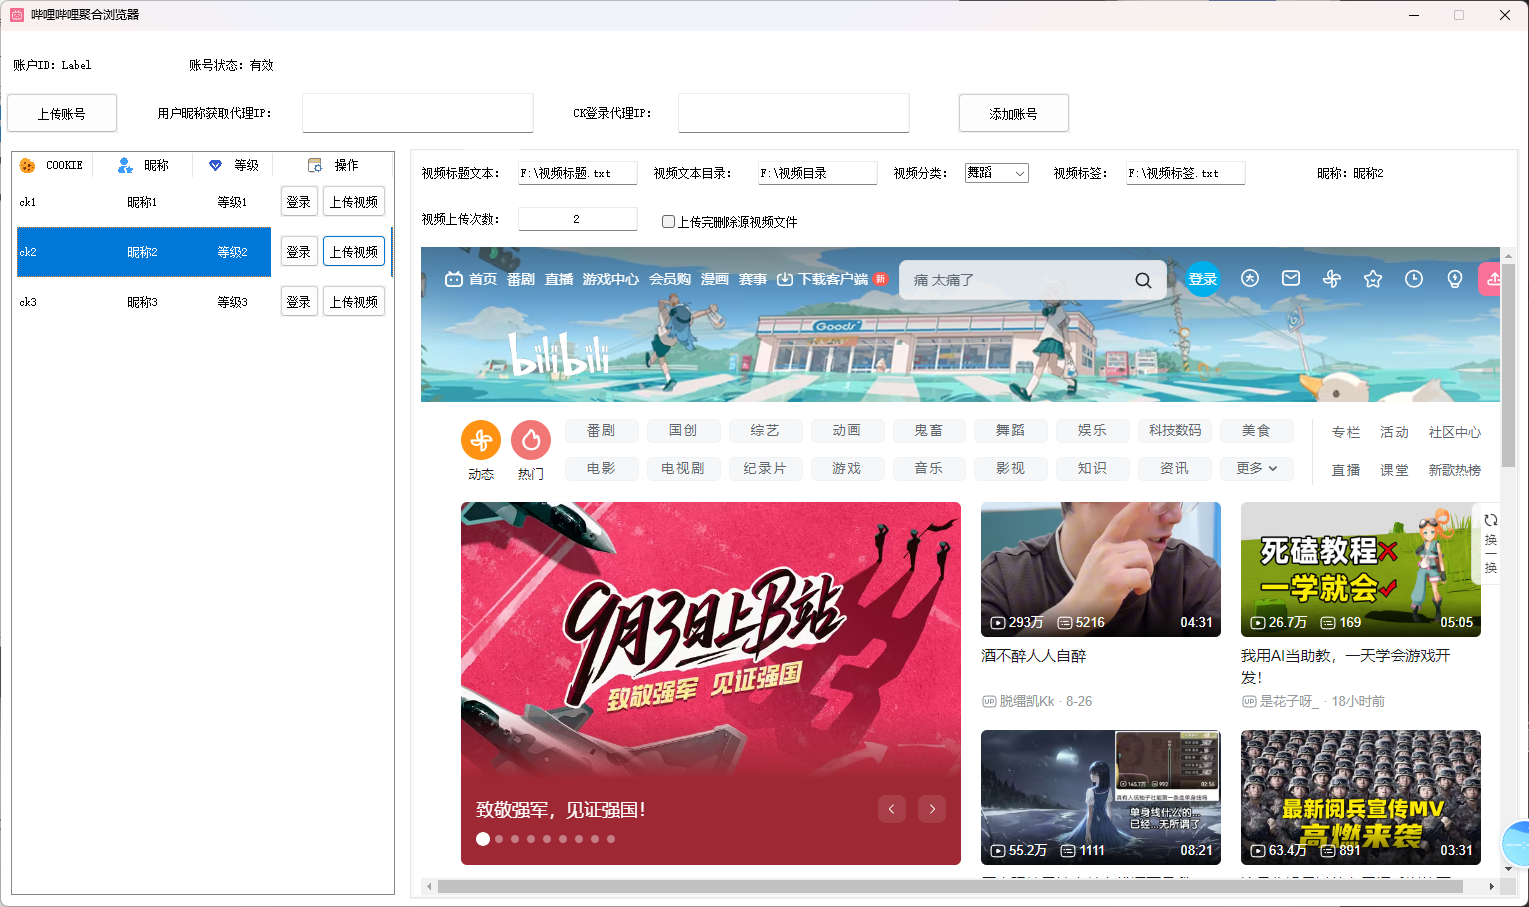This screenshot has width=1529, height=907.
Task: Open the 番剧 tab in top navigation
Action: 520,280
